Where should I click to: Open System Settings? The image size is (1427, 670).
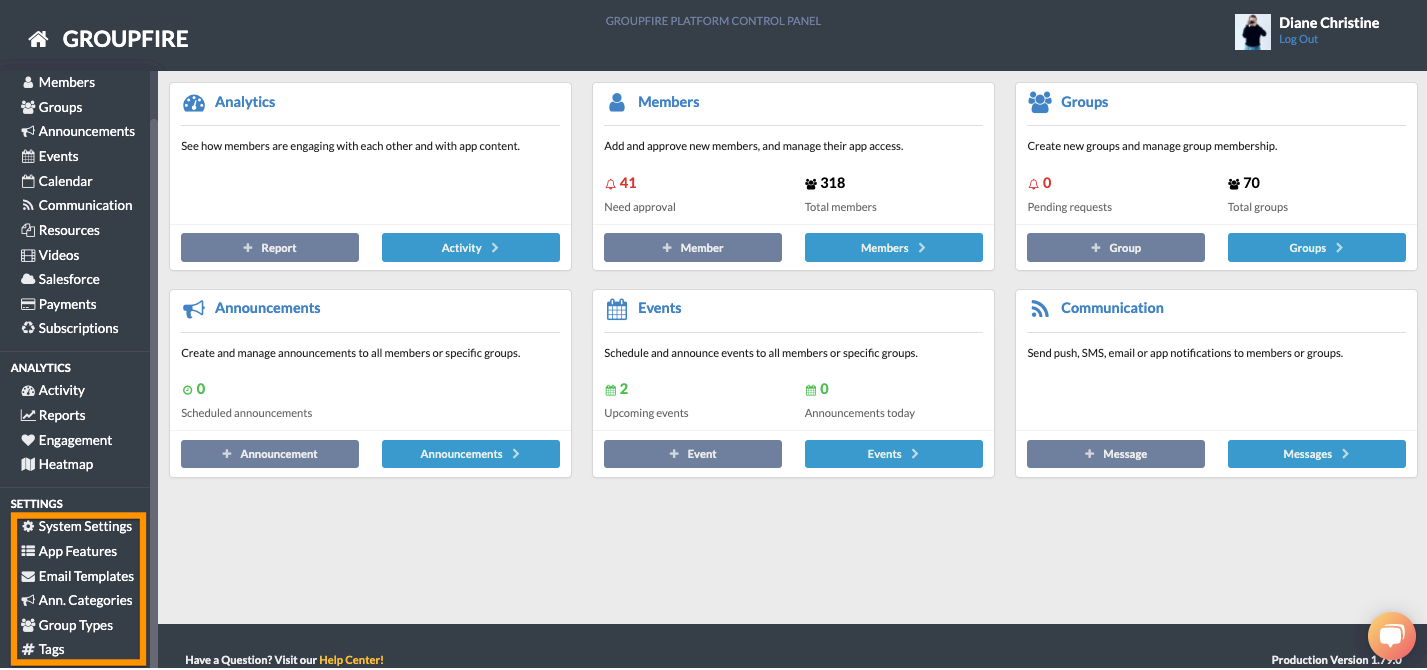(77, 526)
